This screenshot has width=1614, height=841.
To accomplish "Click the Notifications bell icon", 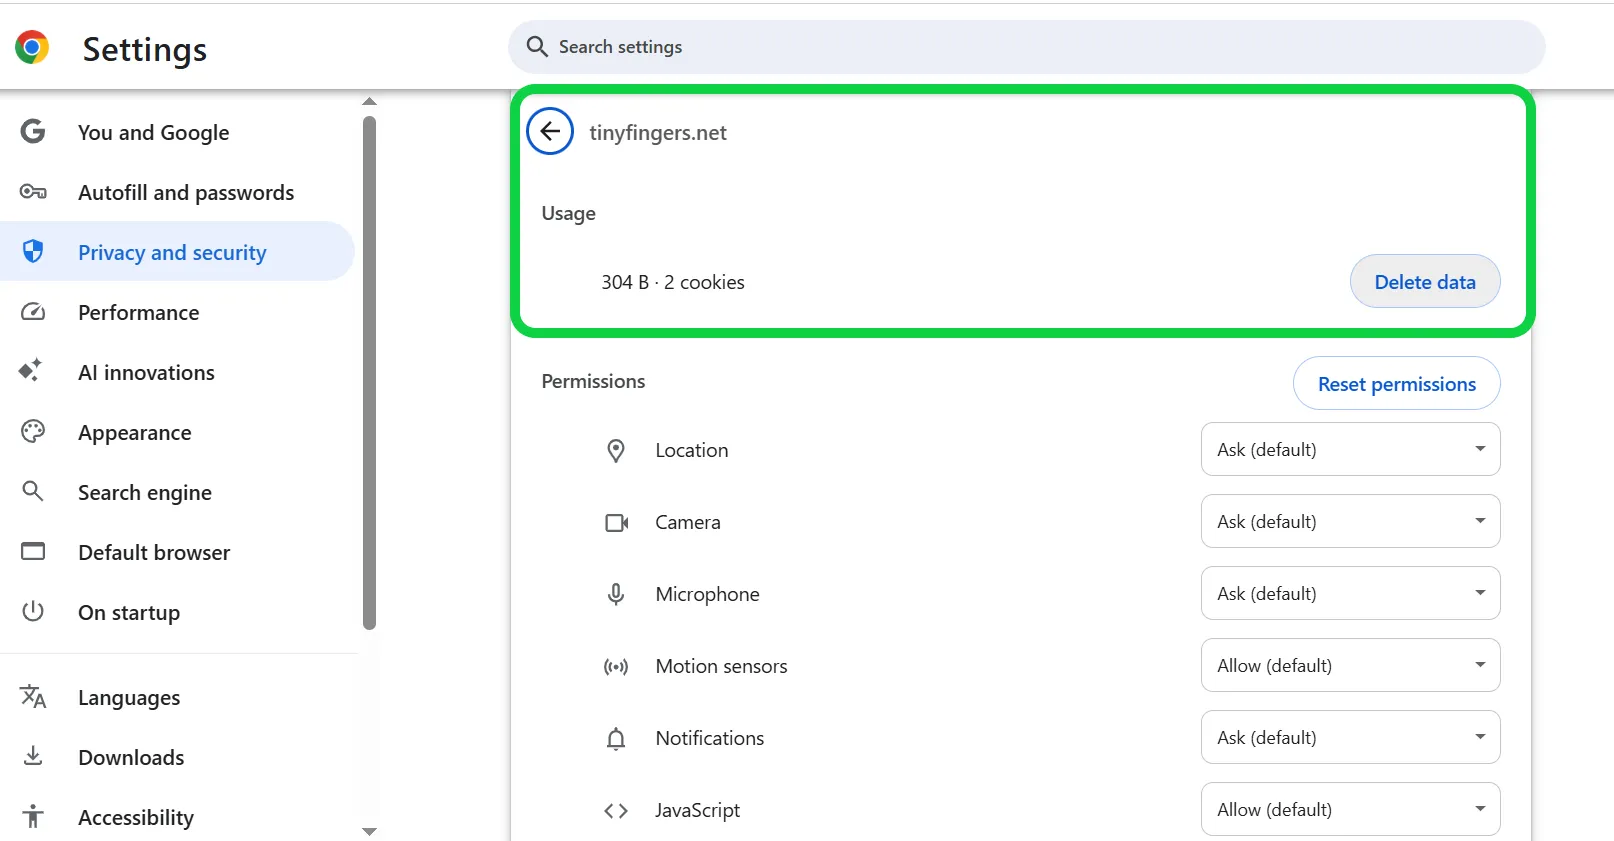I will tap(616, 738).
